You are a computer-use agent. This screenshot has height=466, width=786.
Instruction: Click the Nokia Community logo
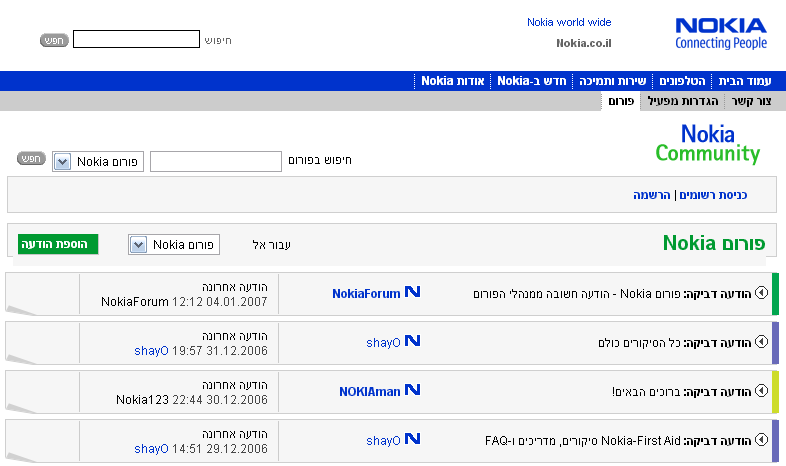point(708,144)
